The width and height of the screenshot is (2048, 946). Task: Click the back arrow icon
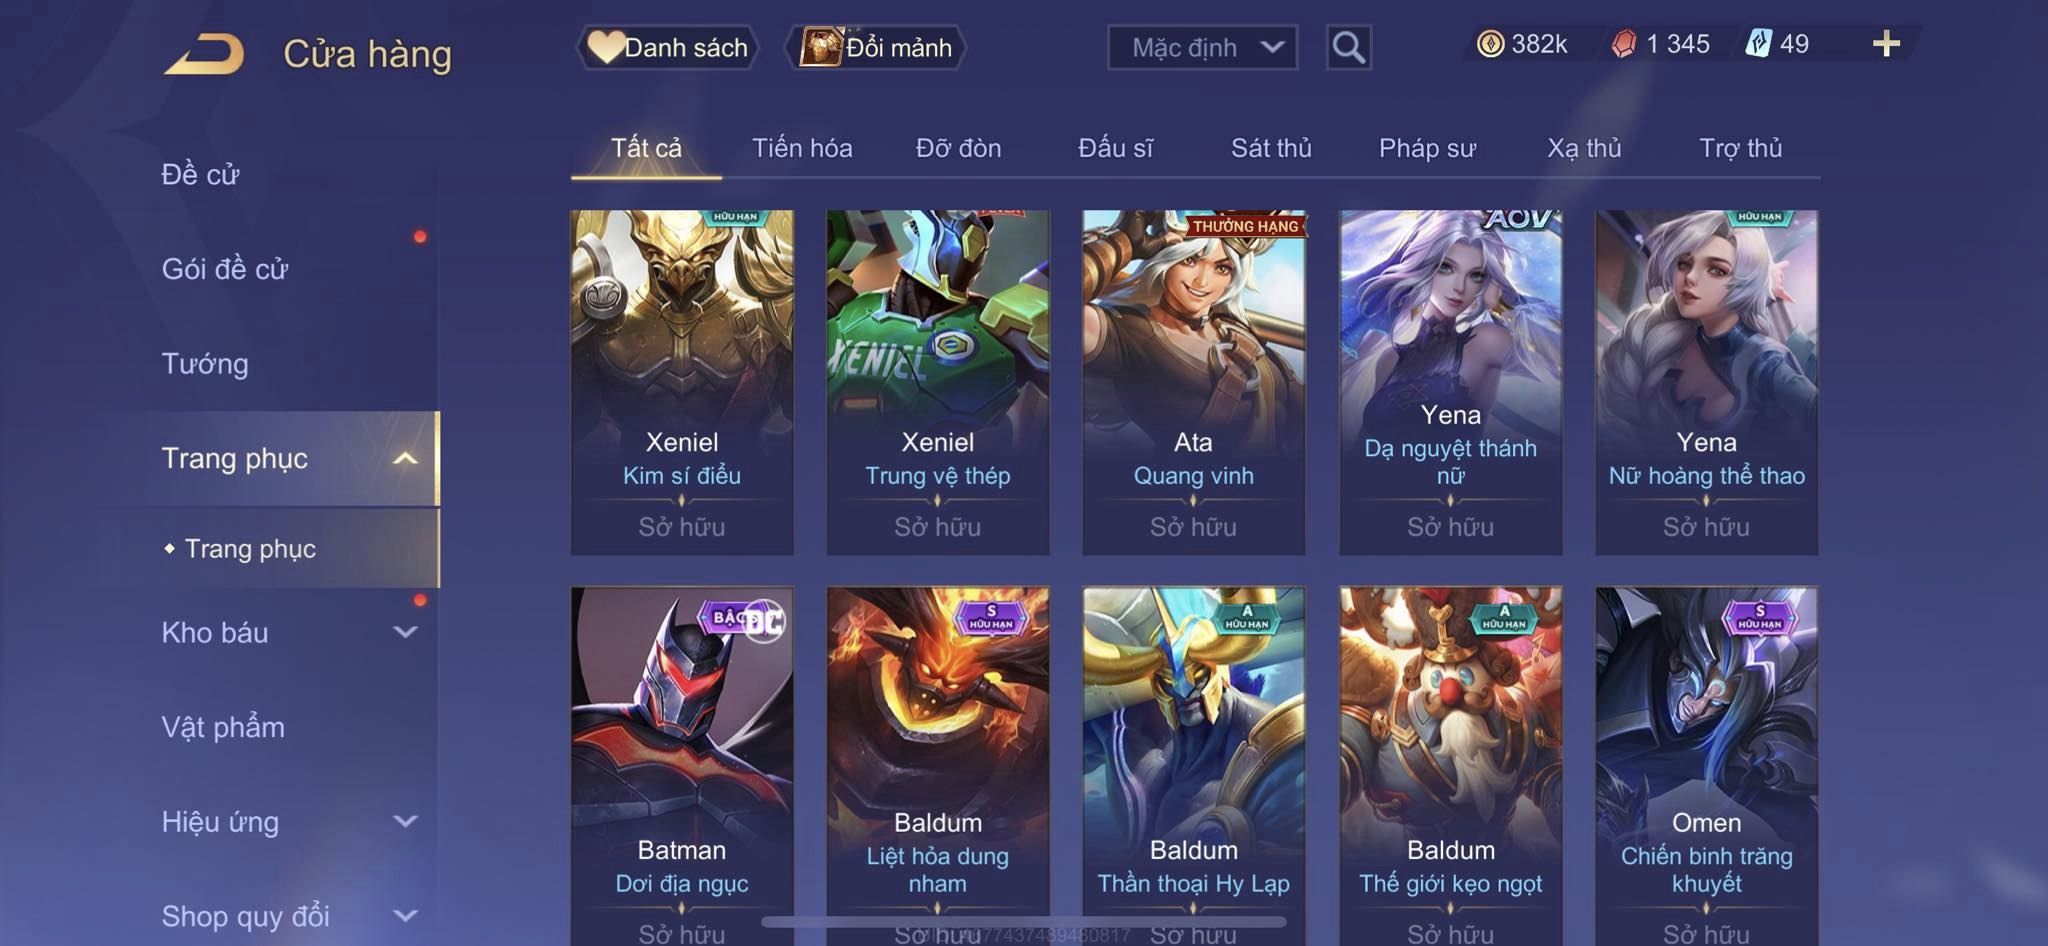205,54
